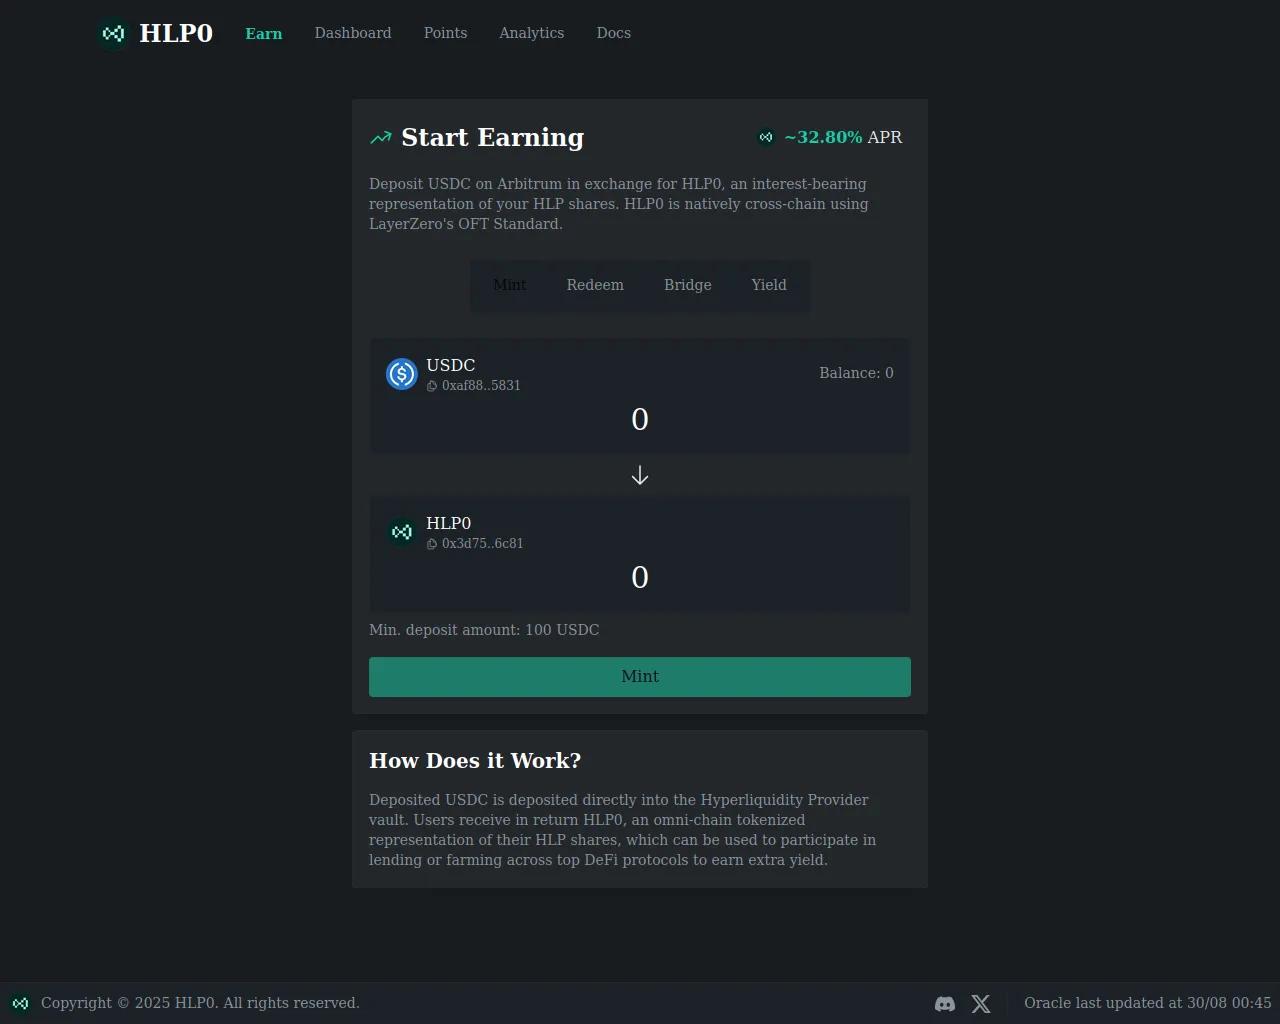Switch to the Bridge tab
Screen dimensions: 1280x1024
[x=688, y=285]
